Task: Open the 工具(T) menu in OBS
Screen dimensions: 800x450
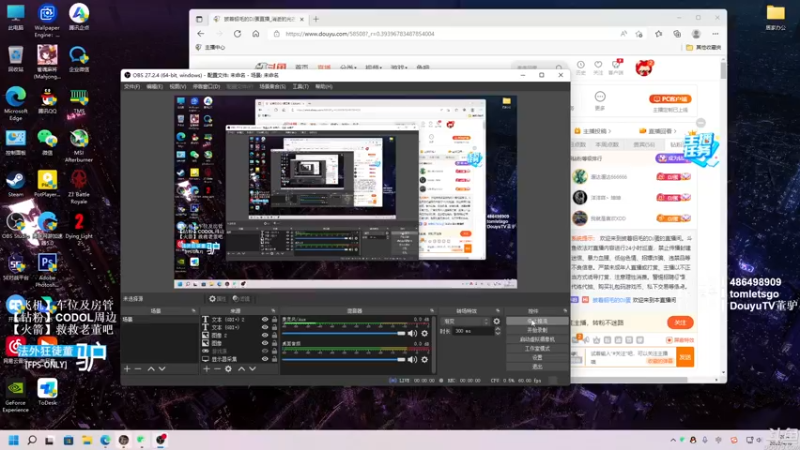Action: 301,87
